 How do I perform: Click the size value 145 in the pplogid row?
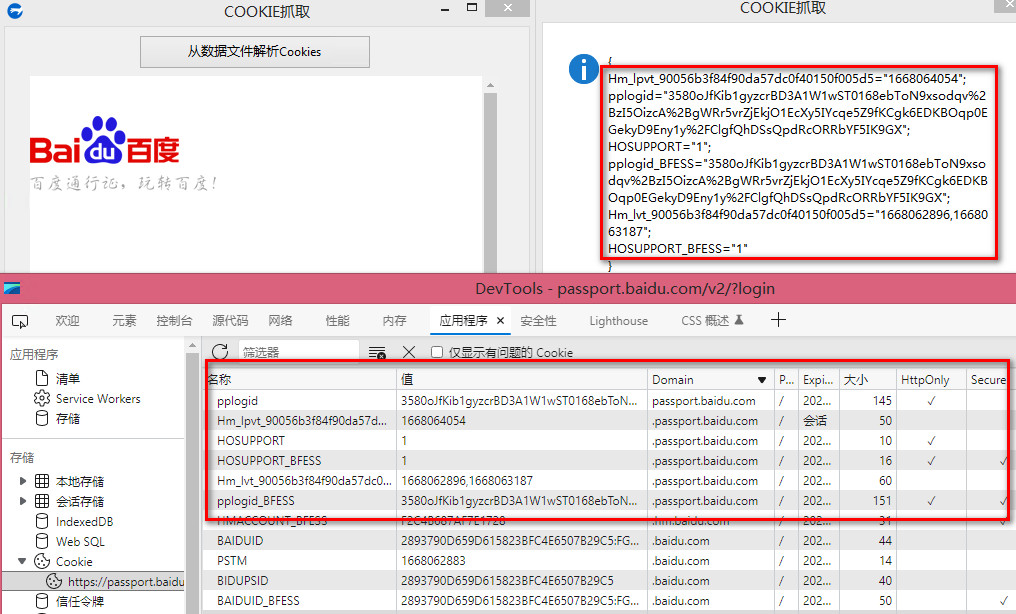point(882,401)
